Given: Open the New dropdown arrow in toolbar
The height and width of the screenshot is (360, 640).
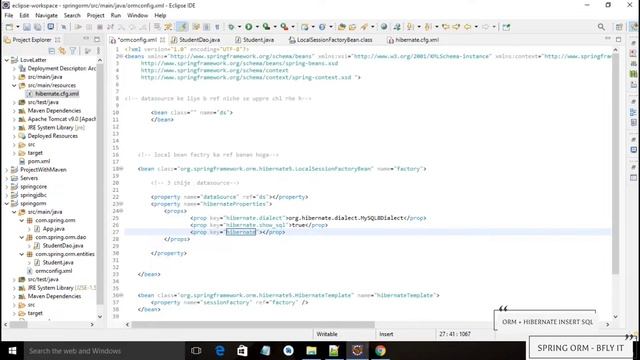Looking at the screenshot, I should pyautogui.click(x=18, y=27).
